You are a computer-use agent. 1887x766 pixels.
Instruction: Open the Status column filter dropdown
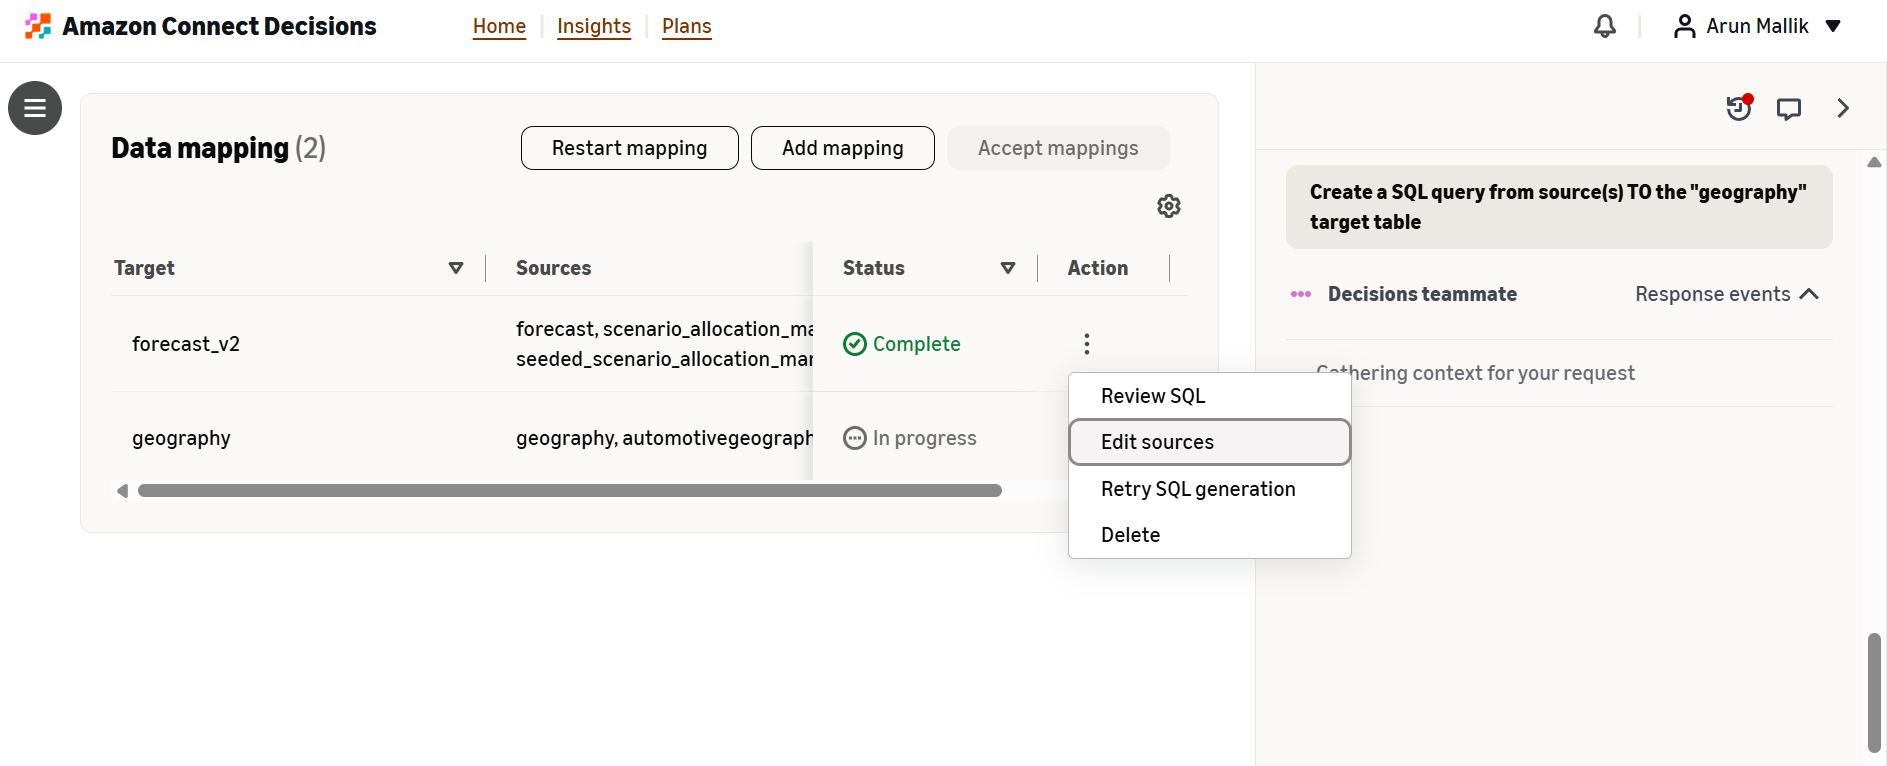click(1008, 268)
